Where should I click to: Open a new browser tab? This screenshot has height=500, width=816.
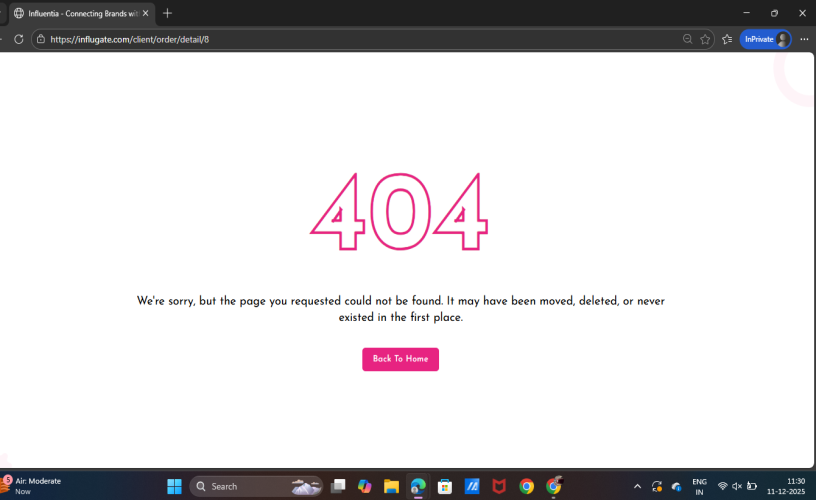point(167,13)
